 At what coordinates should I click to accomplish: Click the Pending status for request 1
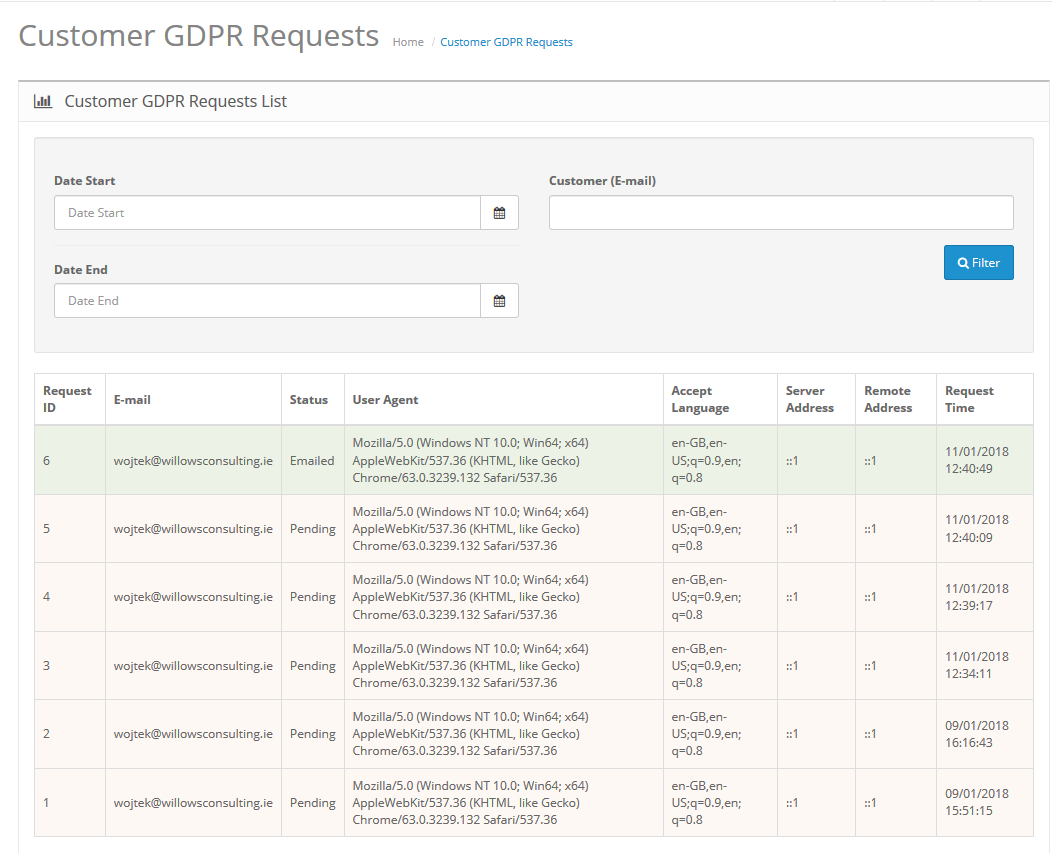[x=313, y=803]
